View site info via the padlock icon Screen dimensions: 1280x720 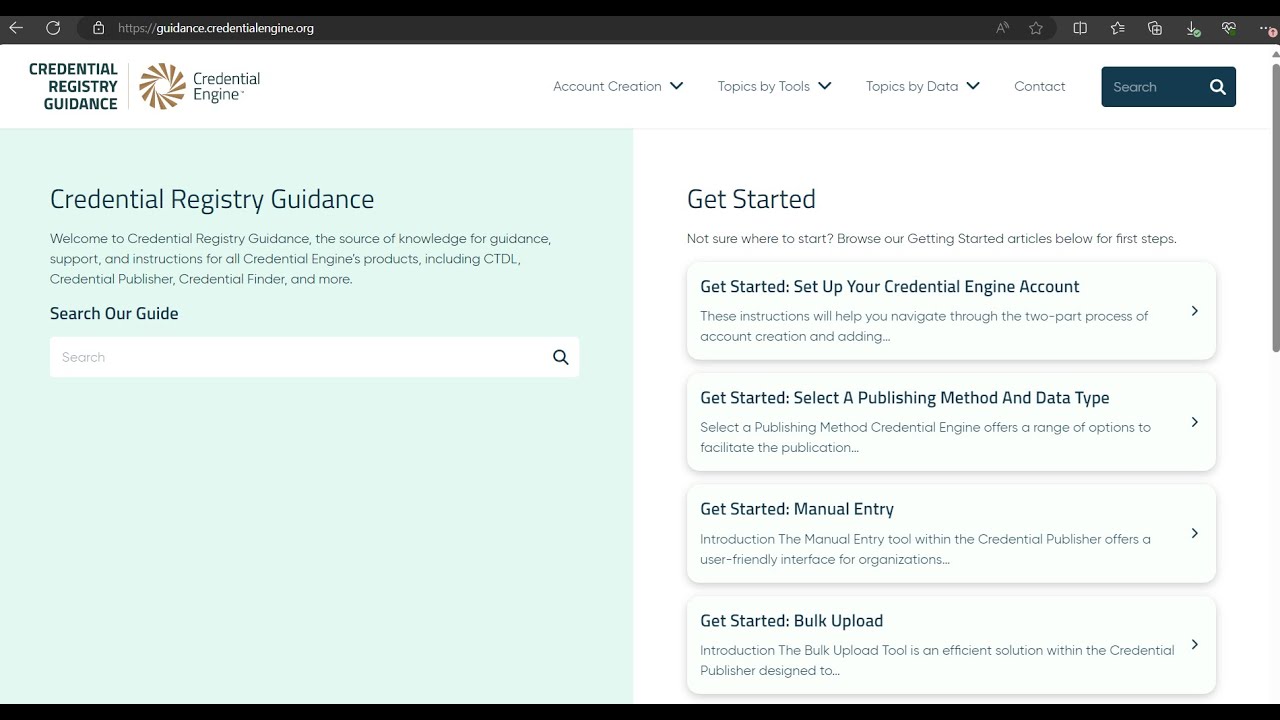point(98,28)
